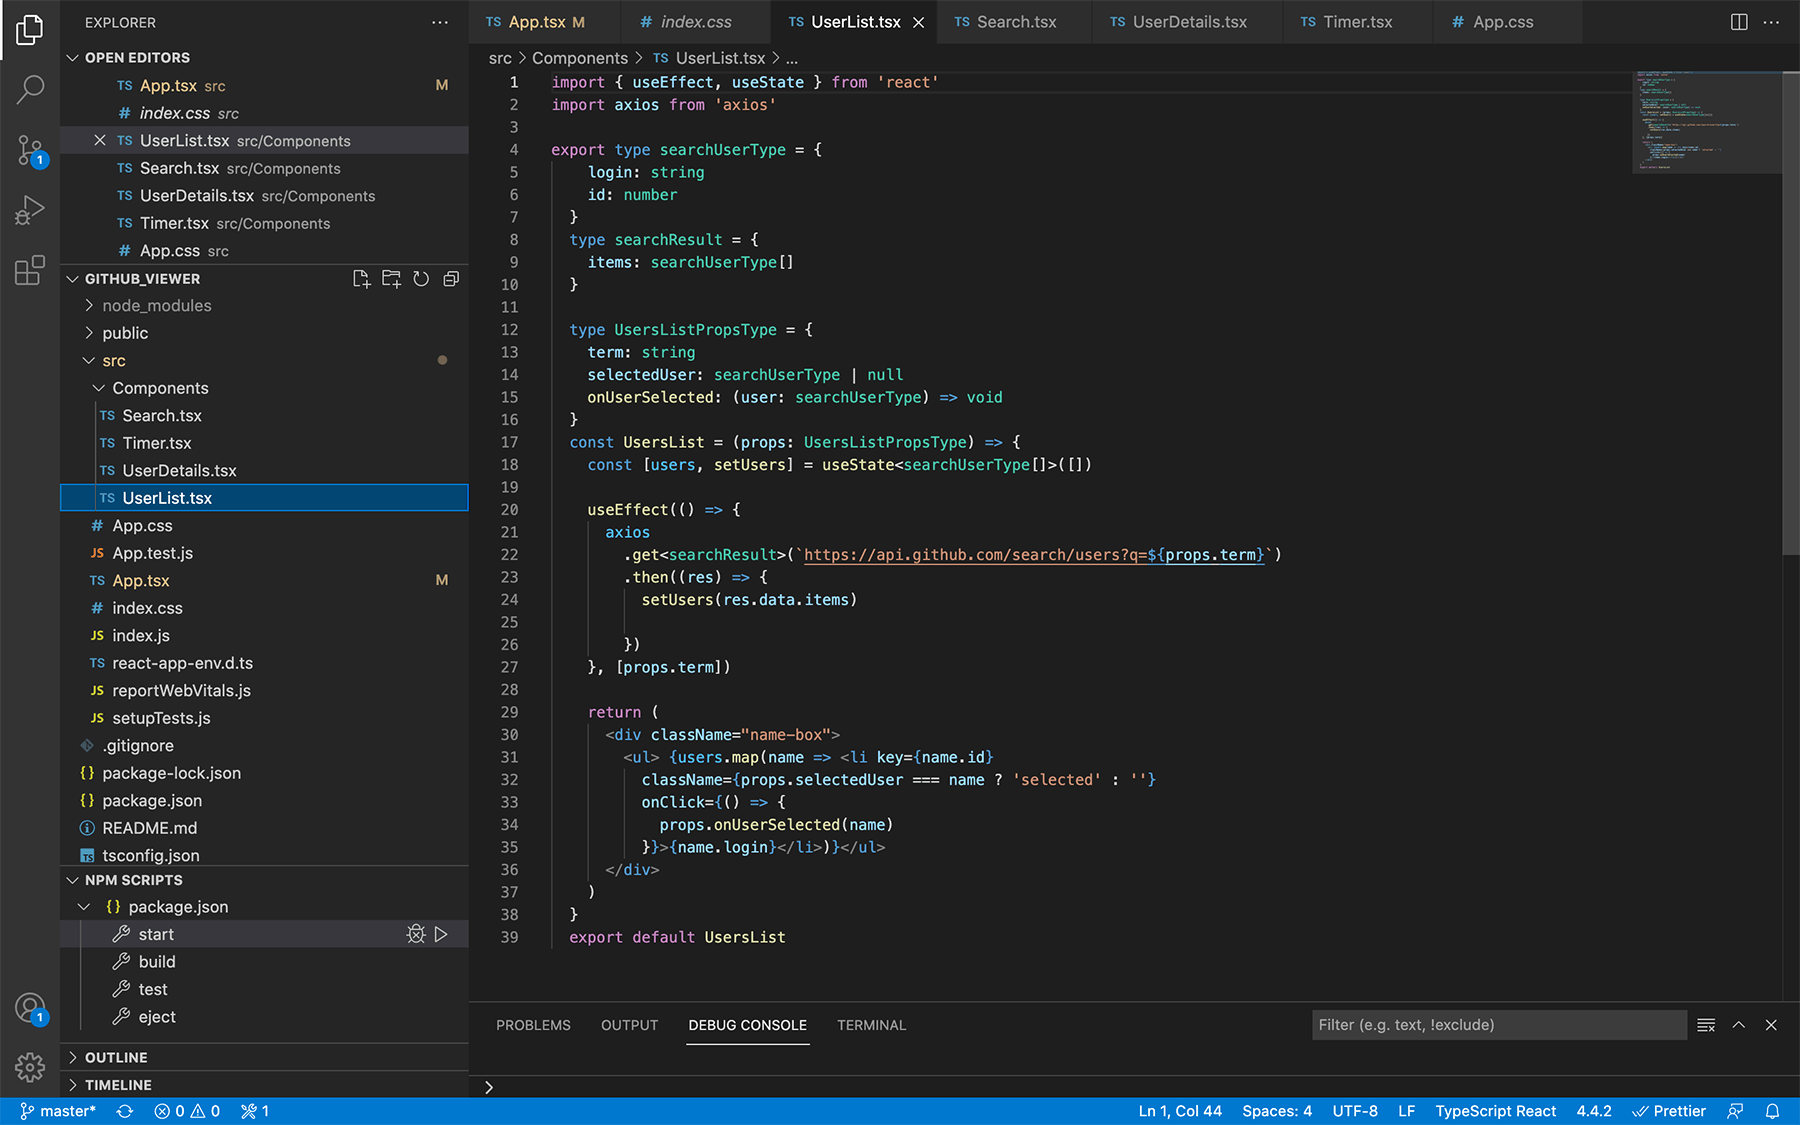This screenshot has width=1800, height=1125.
Task: Switch to the Search.tsx editor tab
Action: 1015,22
